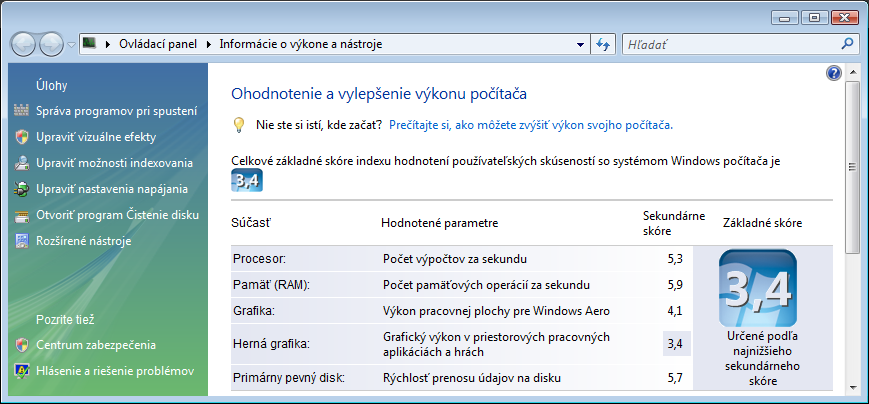Screen dimensions: 869x404
Task: Click icon beside Hlásenie a riešenie problémov
Action: [x=22, y=371]
